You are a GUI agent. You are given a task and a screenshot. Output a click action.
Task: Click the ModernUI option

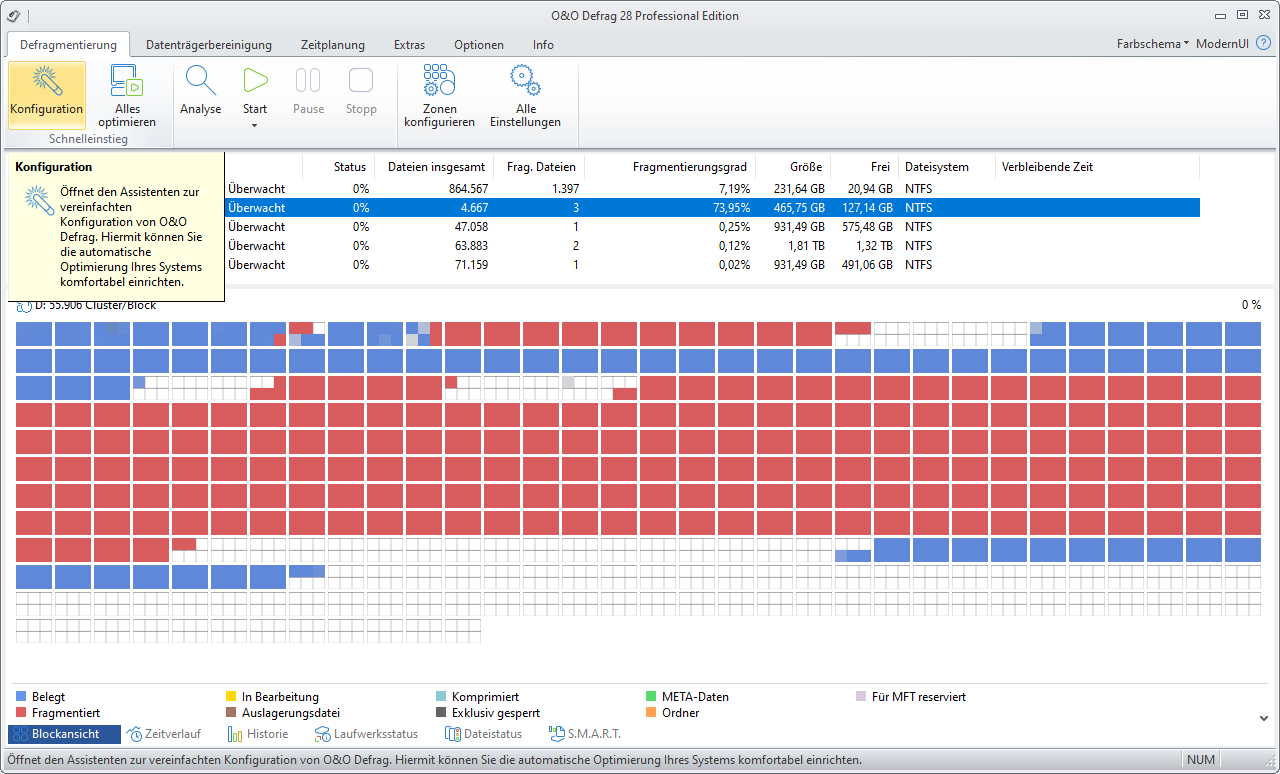pyautogui.click(x=1222, y=44)
